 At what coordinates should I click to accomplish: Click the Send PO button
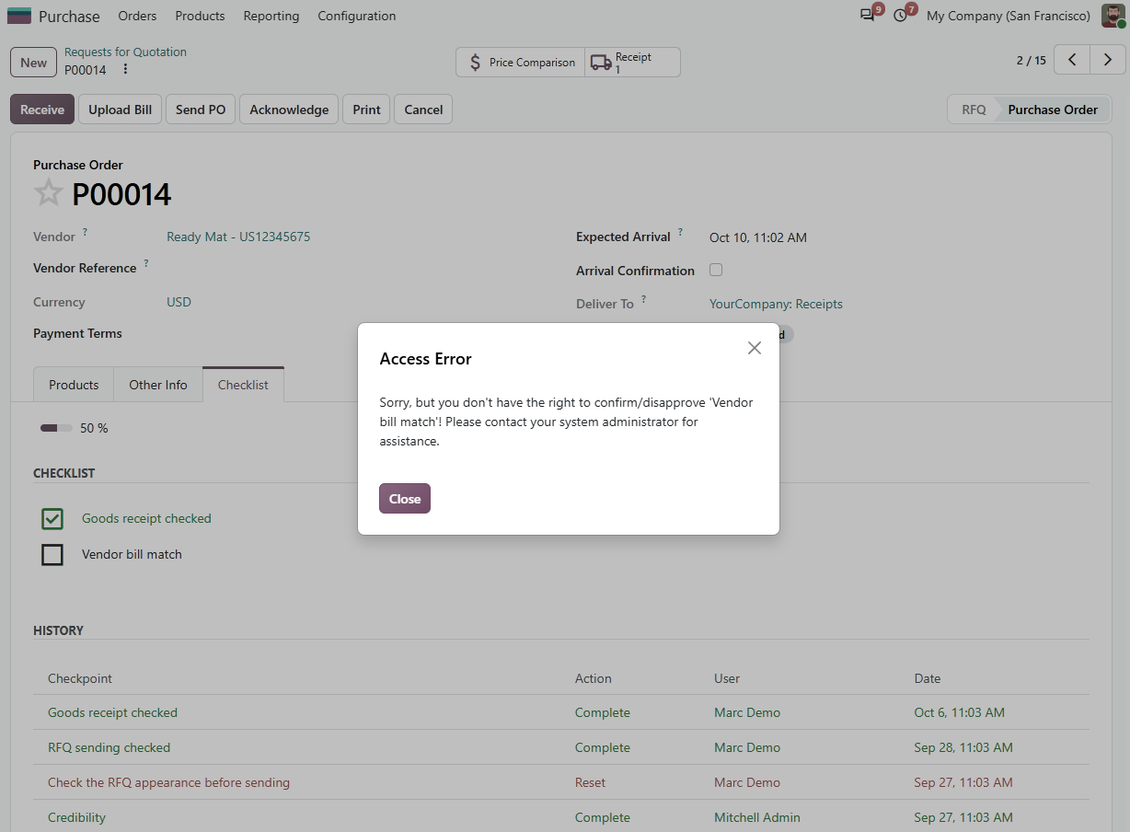click(200, 110)
